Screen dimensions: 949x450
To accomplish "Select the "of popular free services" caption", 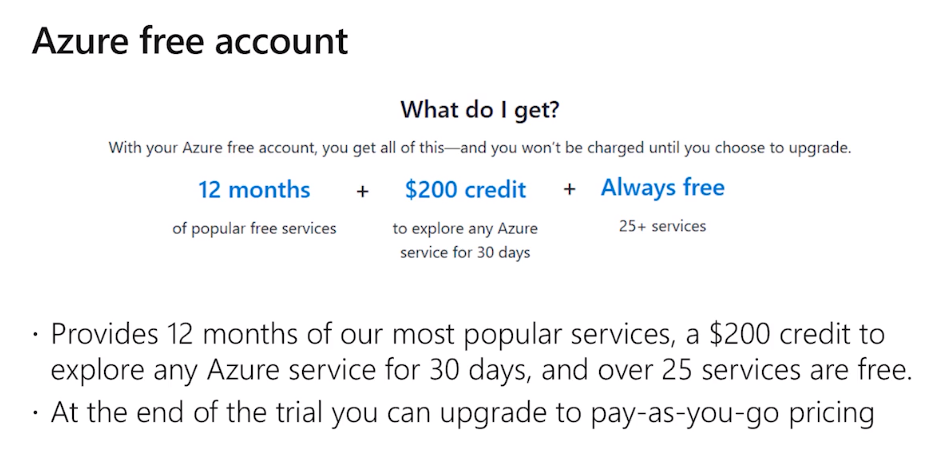I will [254, 229].
